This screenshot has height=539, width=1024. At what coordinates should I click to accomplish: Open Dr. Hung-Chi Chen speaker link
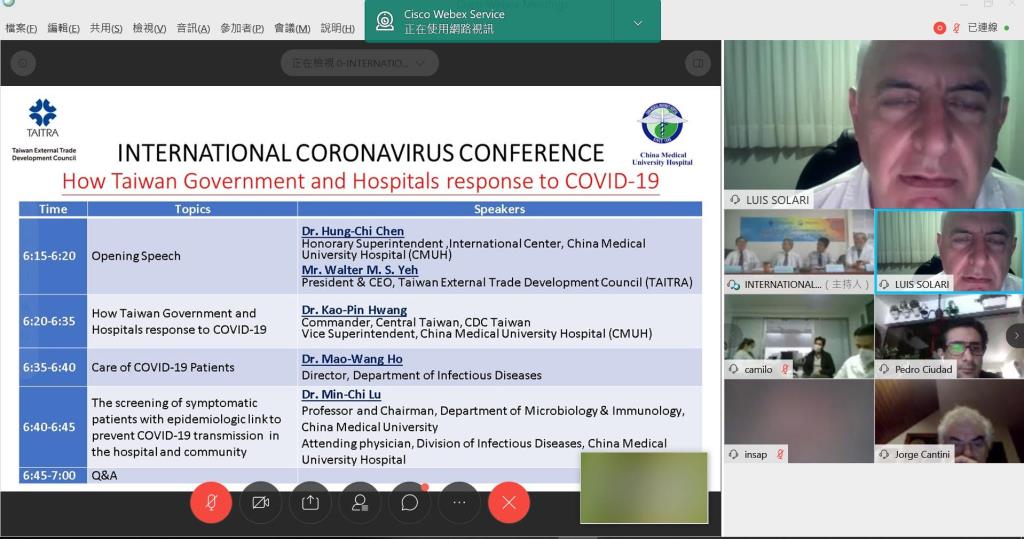point(353,231)
